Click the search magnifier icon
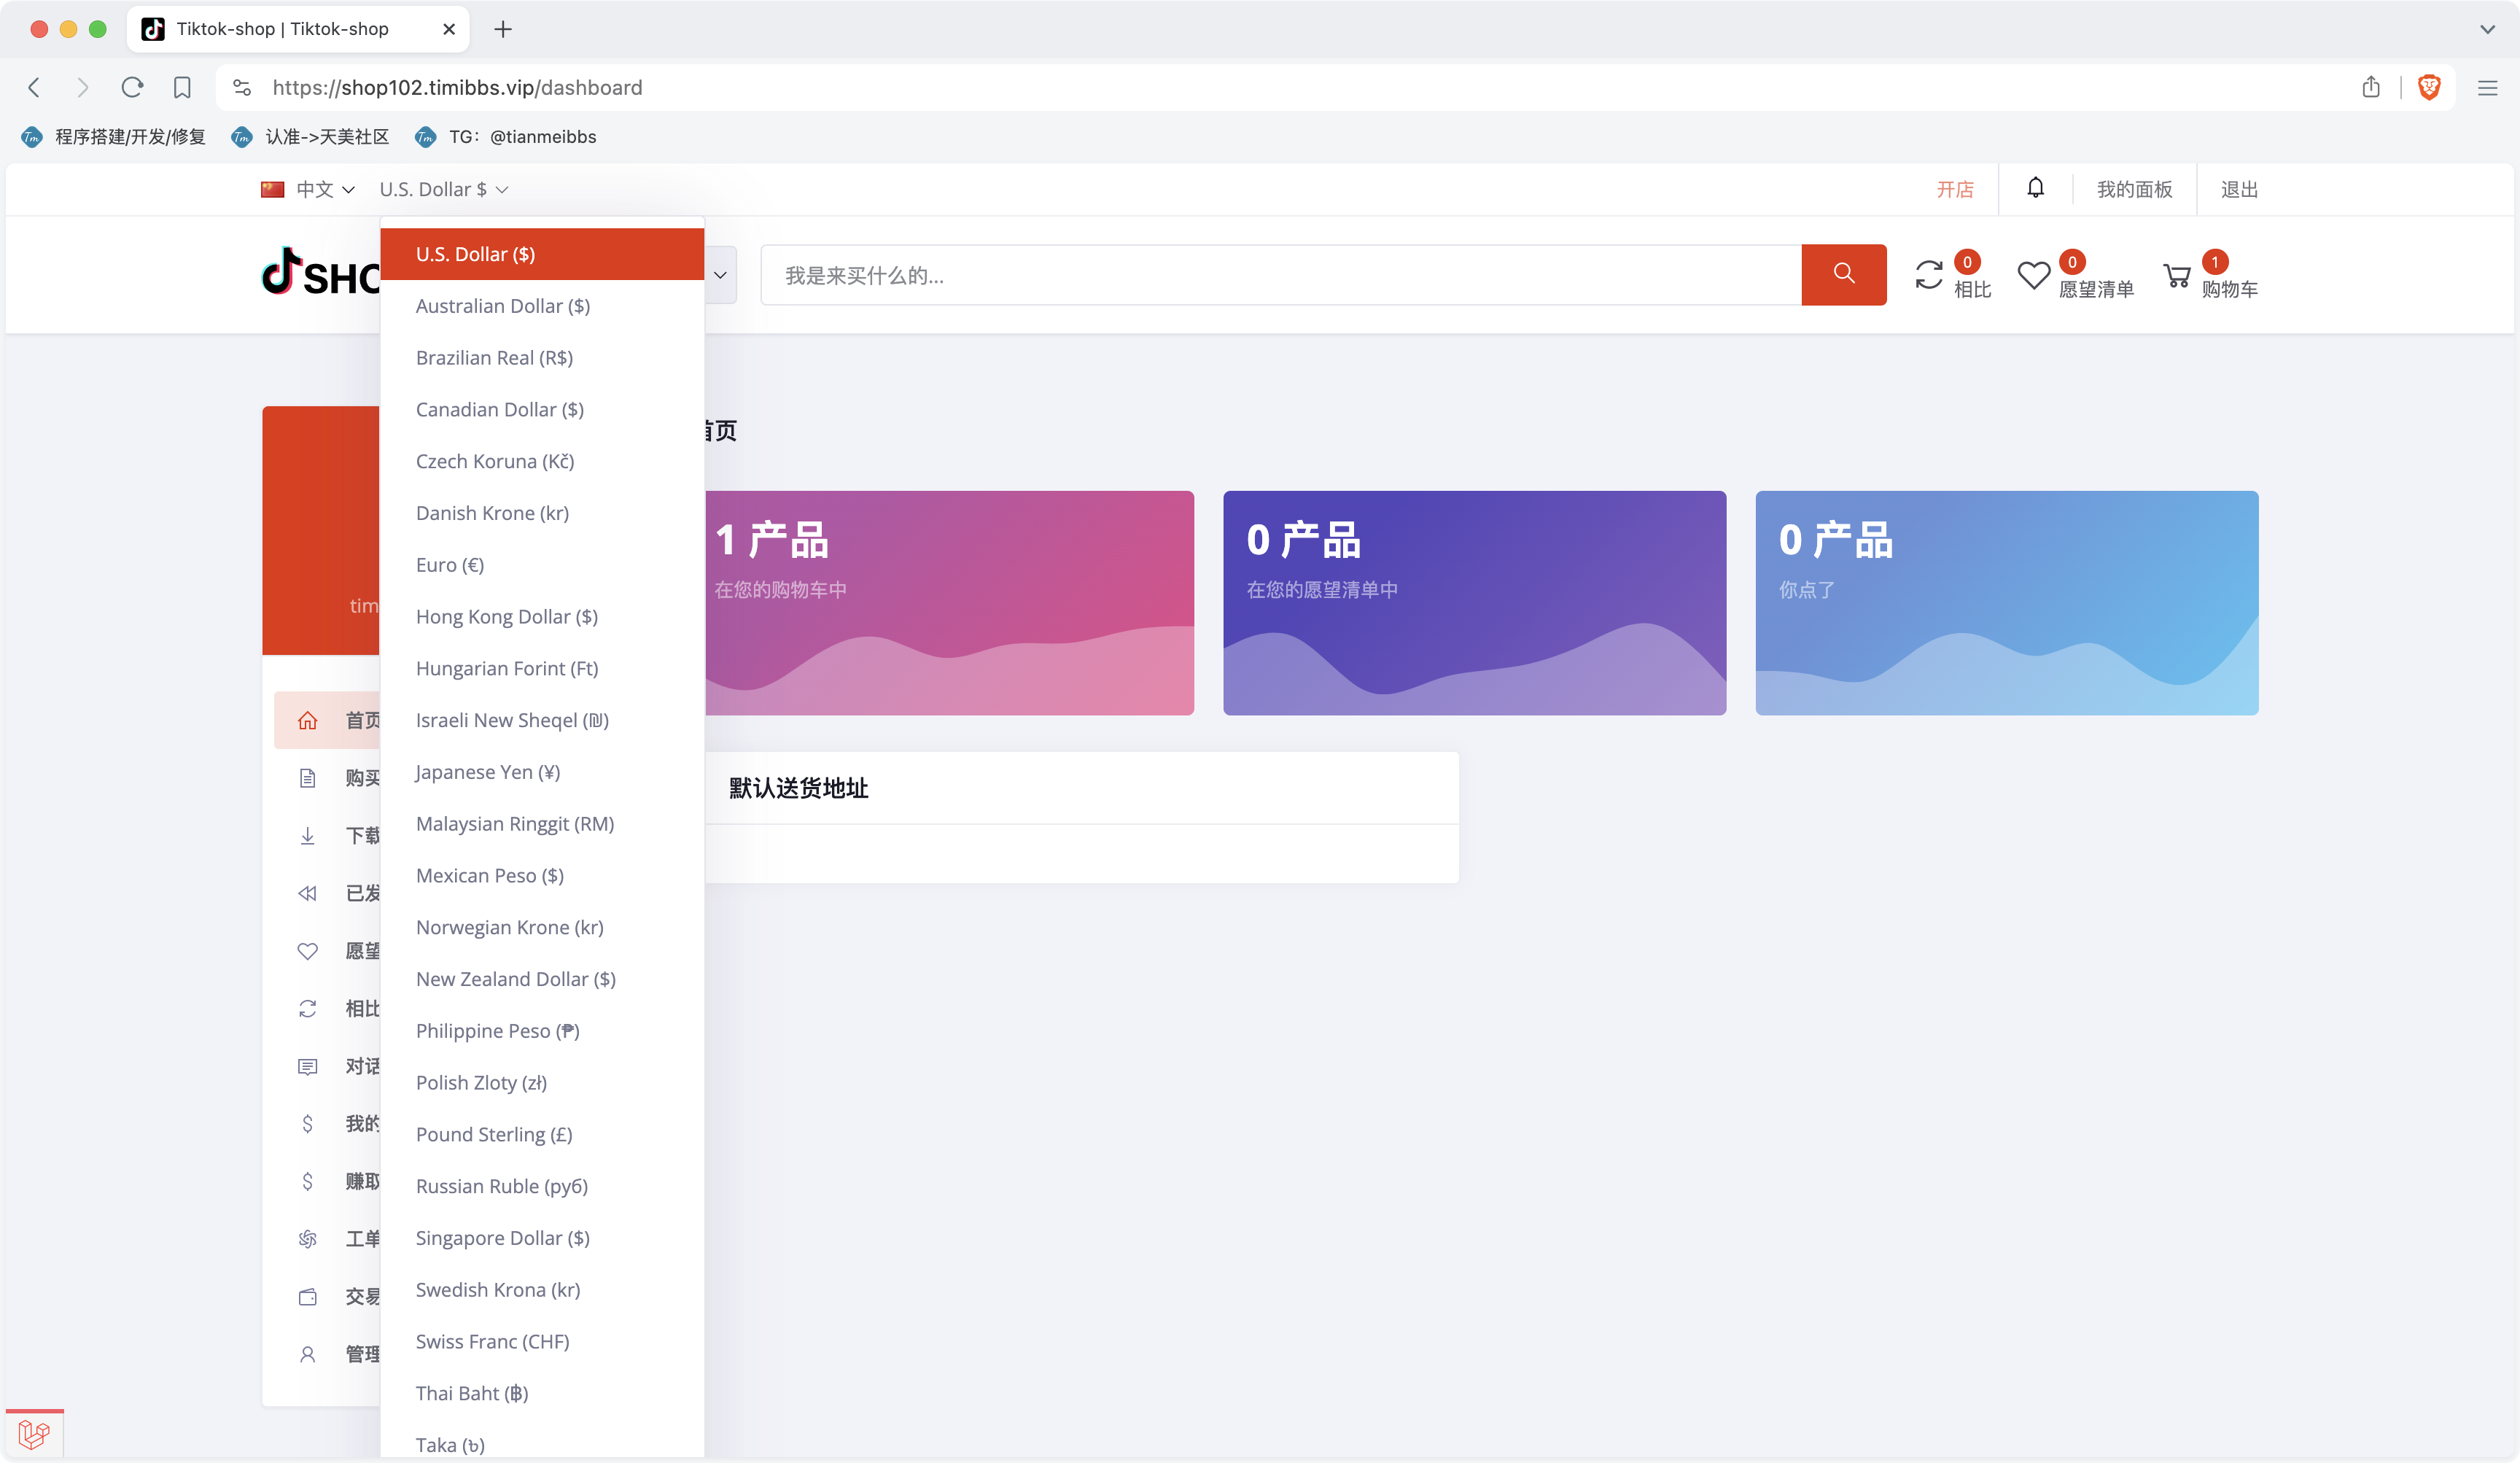Screen dimensions: 2520x1463 1843,273
